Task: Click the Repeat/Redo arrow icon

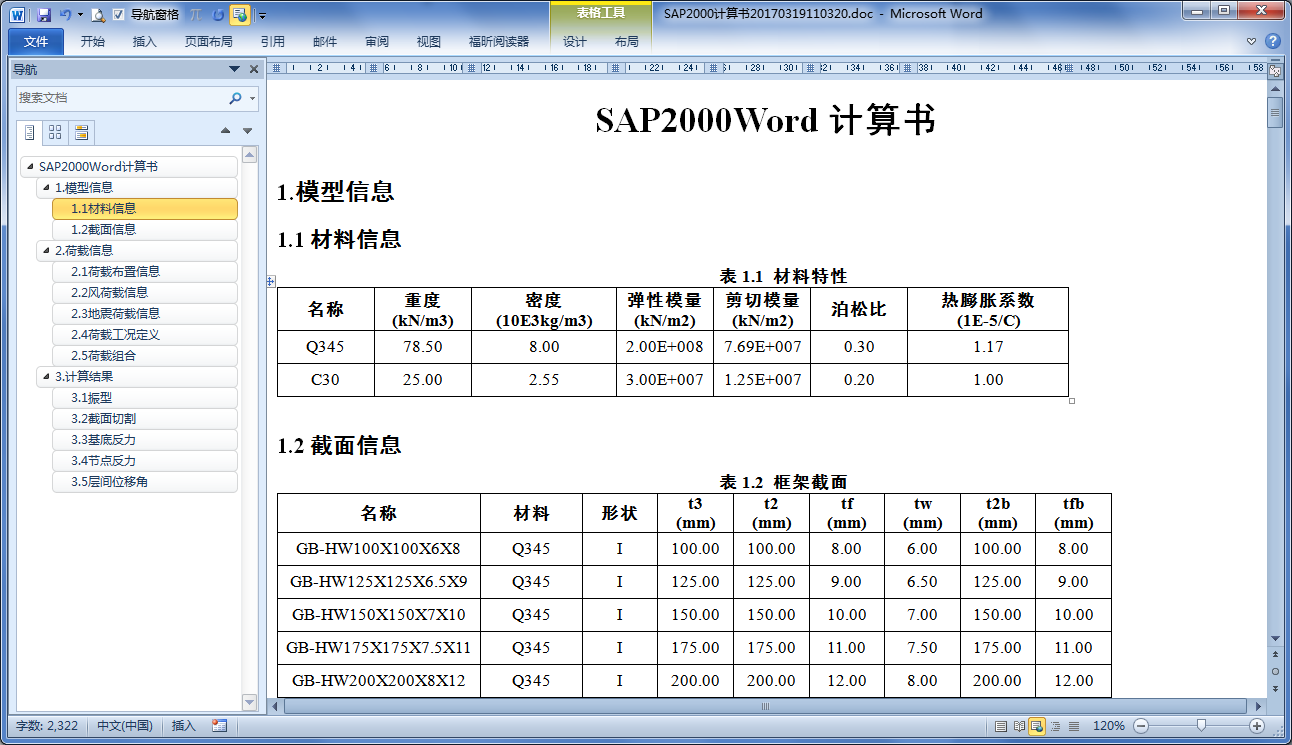Action: coord(218,15)
